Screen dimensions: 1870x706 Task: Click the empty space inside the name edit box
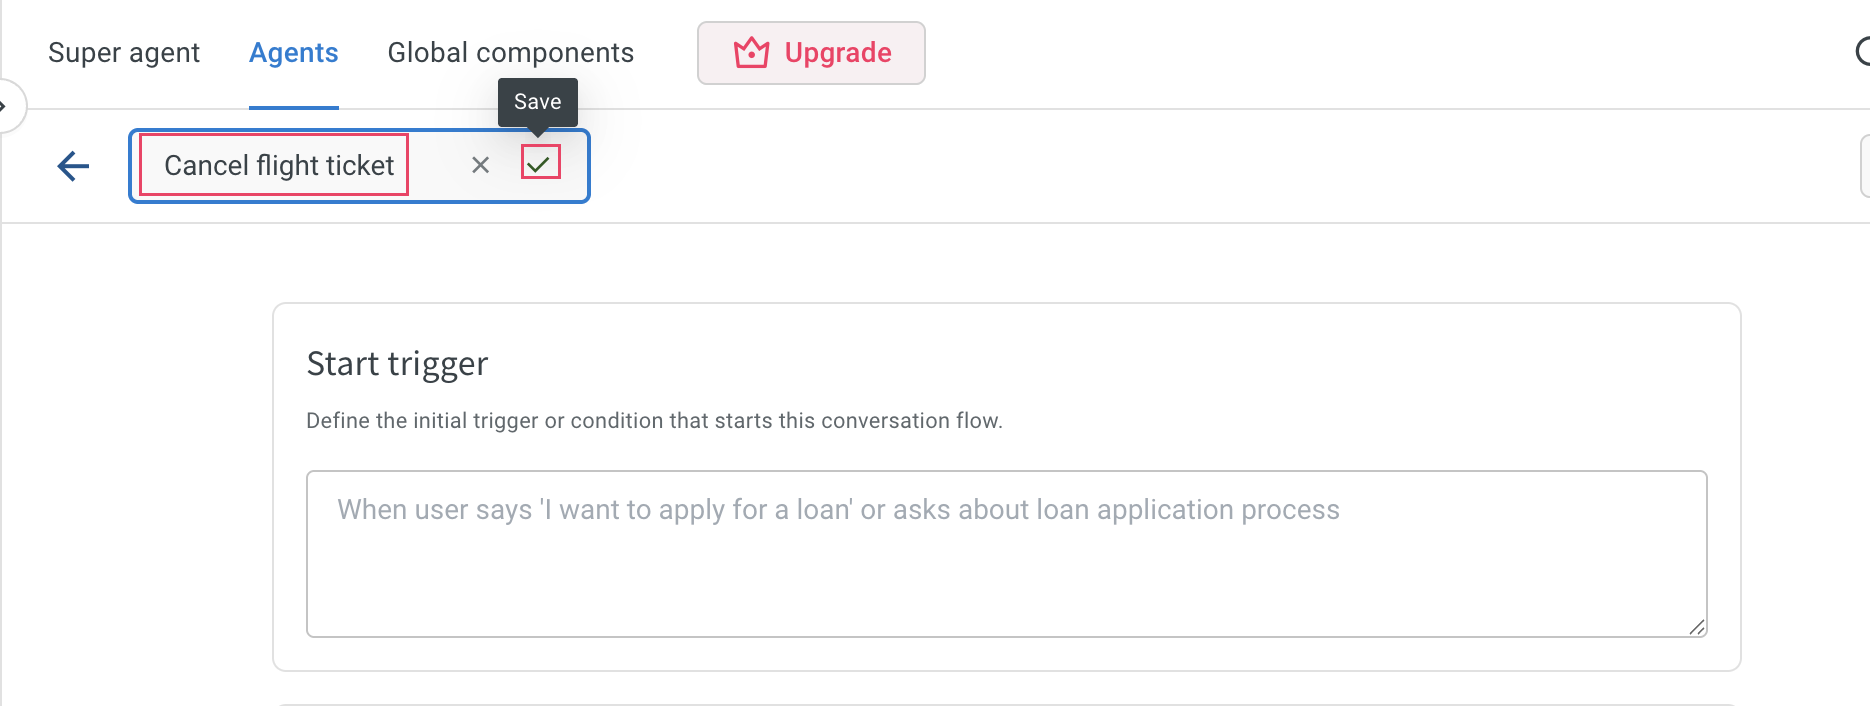[435, 166]
